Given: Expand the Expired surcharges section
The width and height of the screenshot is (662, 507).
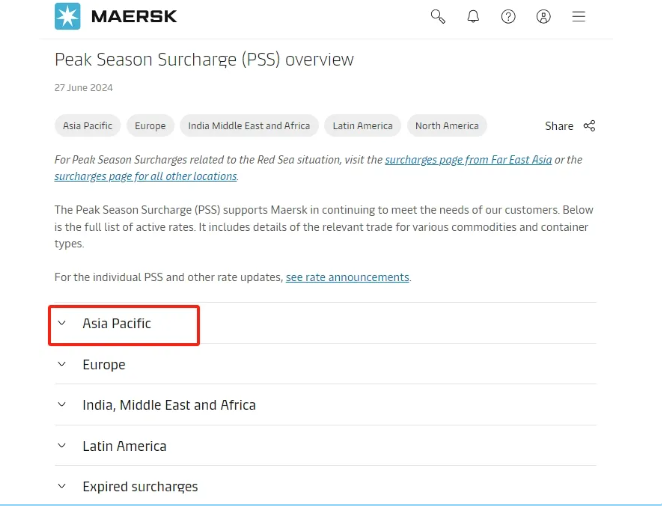Looking at the screenshot, I should [x=140, y=487].
